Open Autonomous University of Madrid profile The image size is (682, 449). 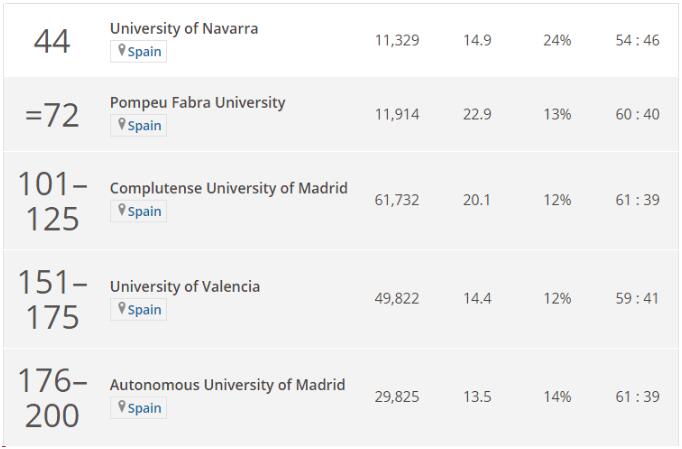point(227,384)
